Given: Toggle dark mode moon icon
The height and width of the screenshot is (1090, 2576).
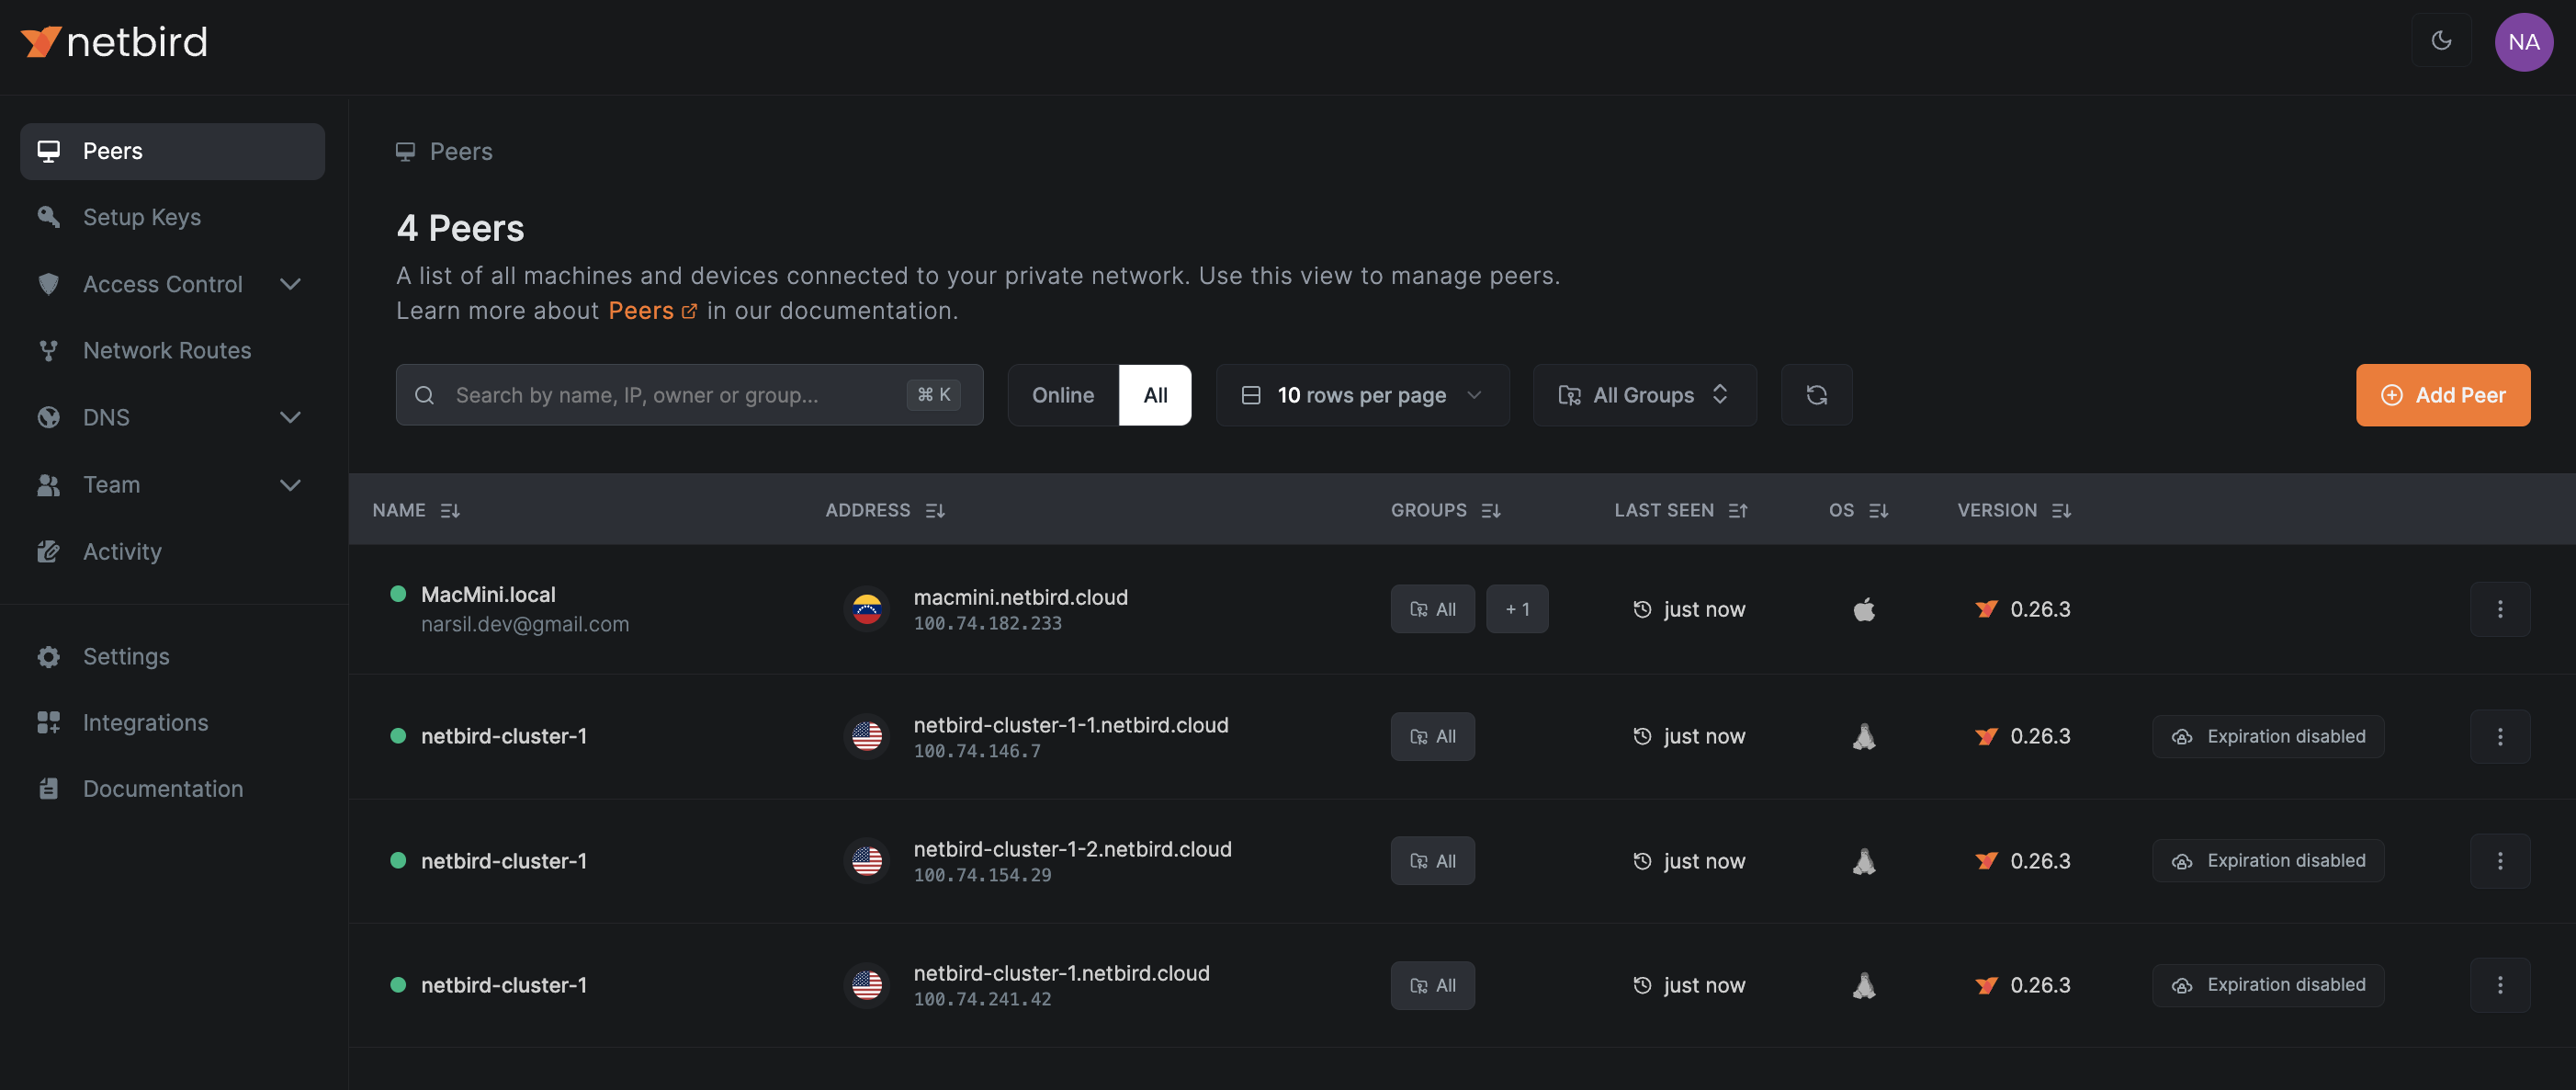Looking at the screenshot, I should click(x=2441, y=41).
